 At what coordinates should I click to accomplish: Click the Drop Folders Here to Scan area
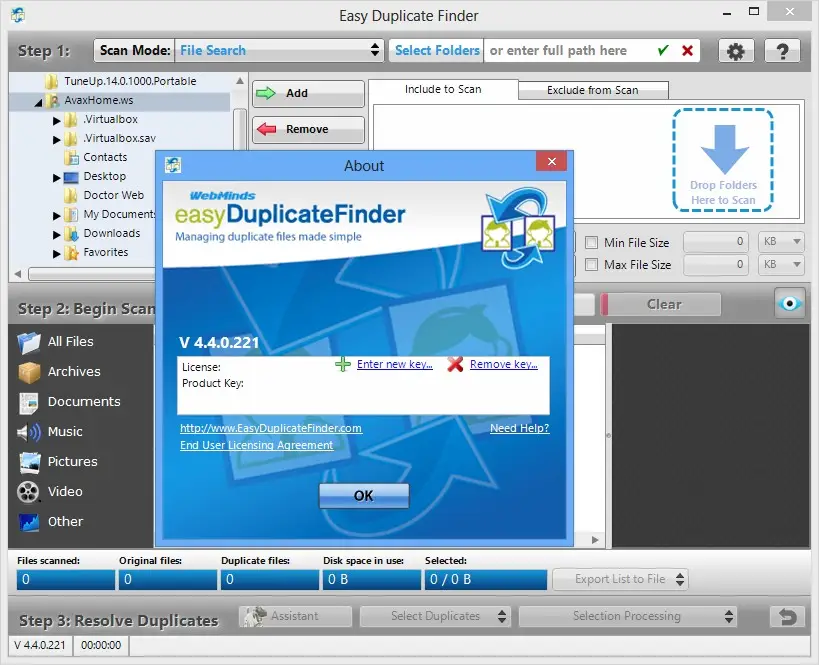coord(723,160)
